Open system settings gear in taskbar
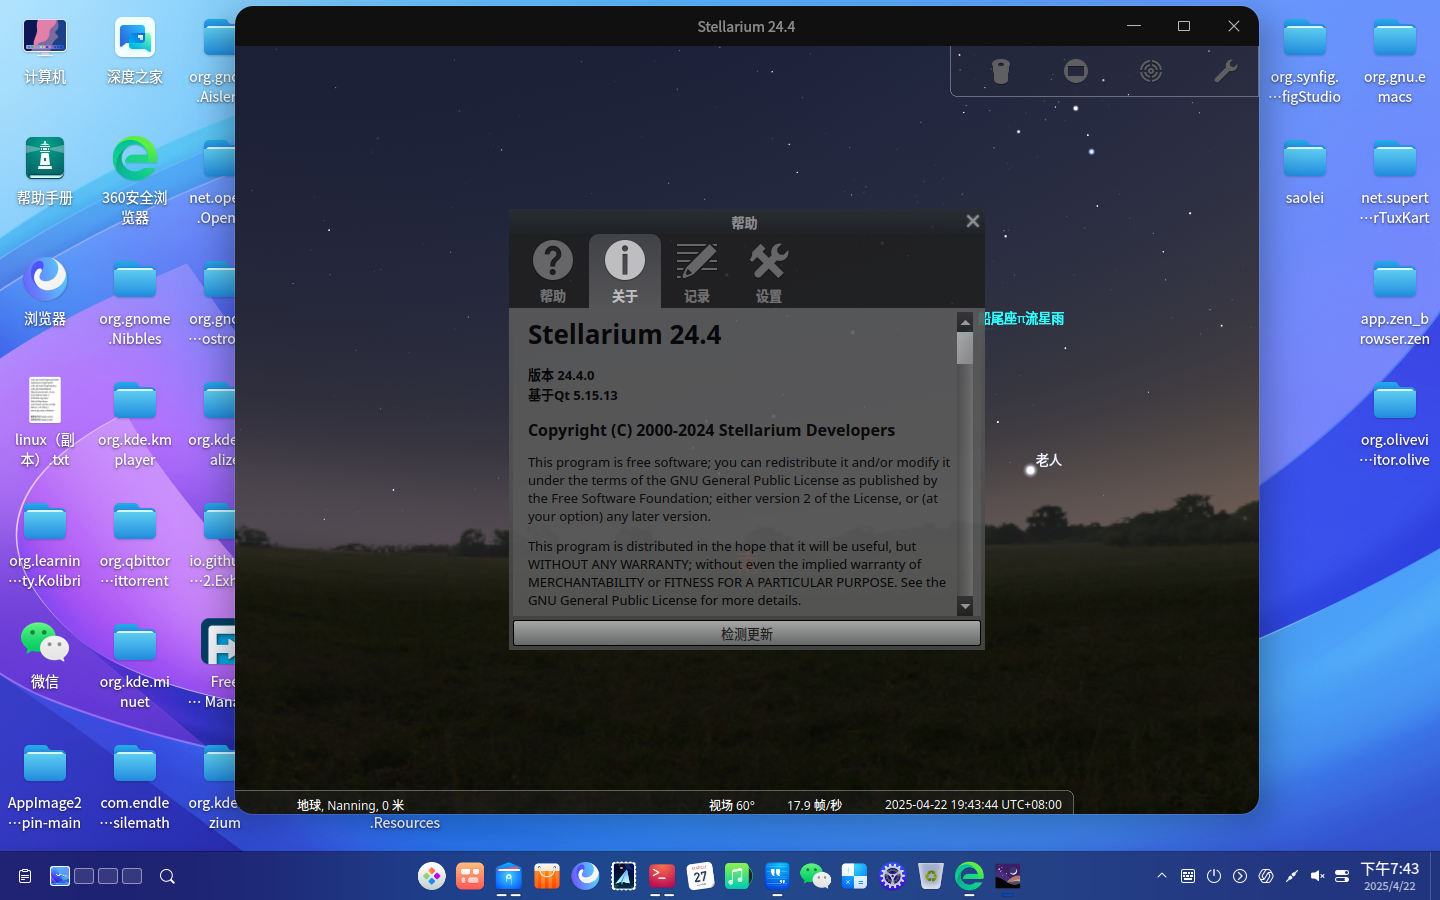The image size is (1440, 900). (x=892, y=876)
